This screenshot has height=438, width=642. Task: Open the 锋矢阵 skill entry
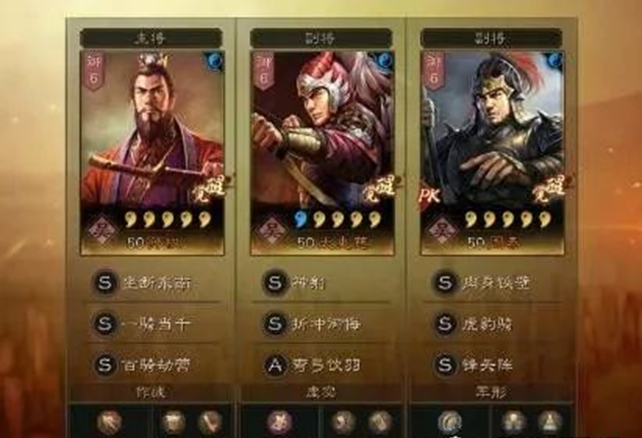[x=487, y=365]
